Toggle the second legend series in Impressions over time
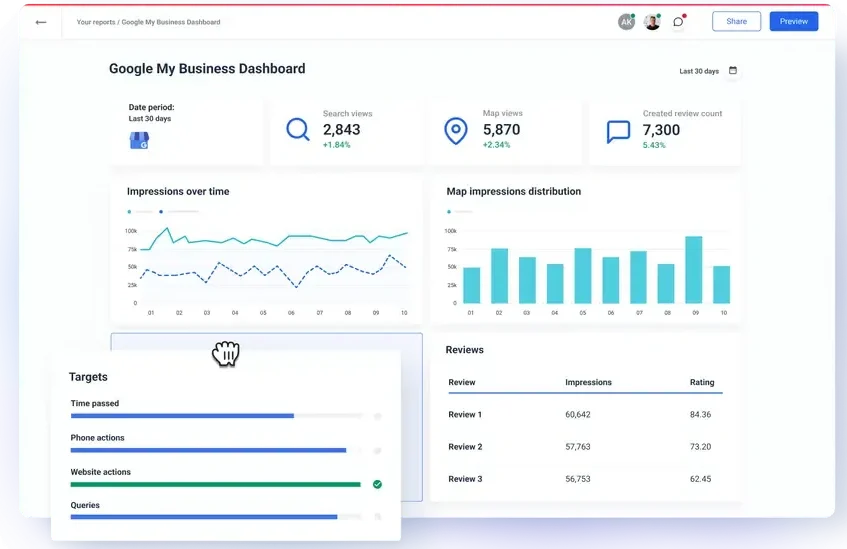This screenshot has width=847, height=549. click(x=179, y=211)
